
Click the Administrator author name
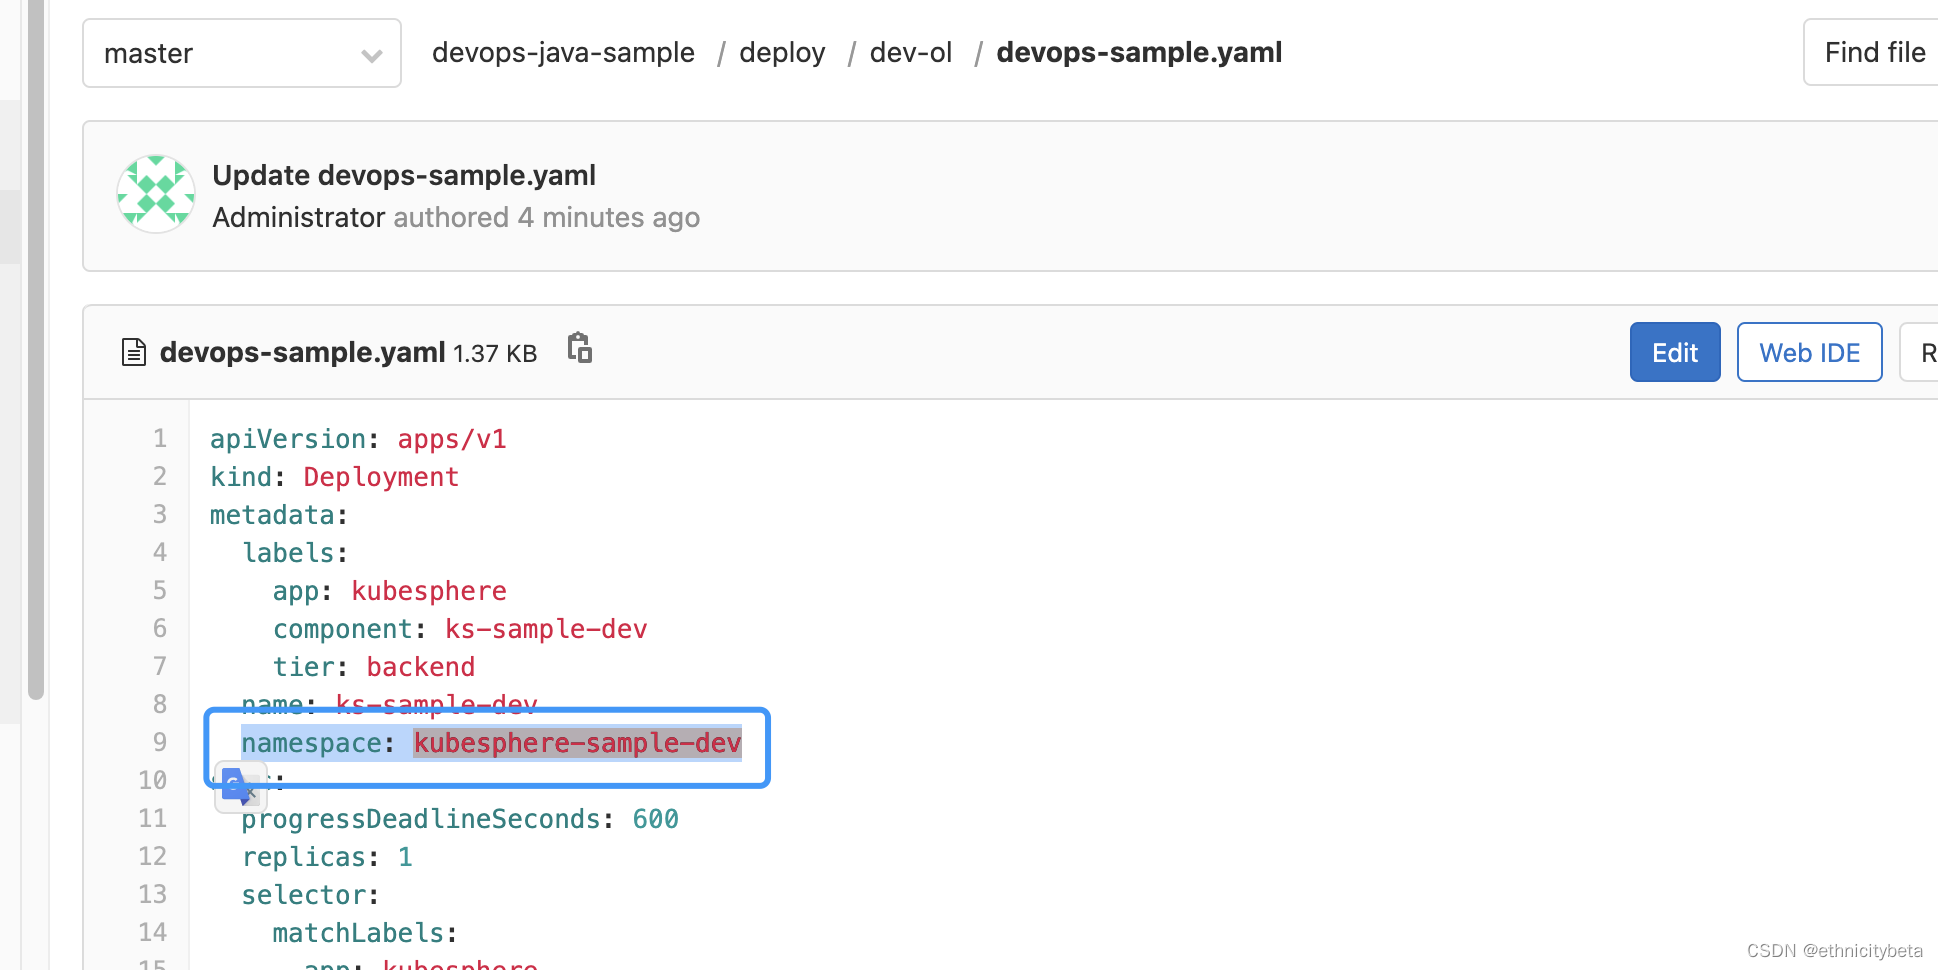coord(297,217)
